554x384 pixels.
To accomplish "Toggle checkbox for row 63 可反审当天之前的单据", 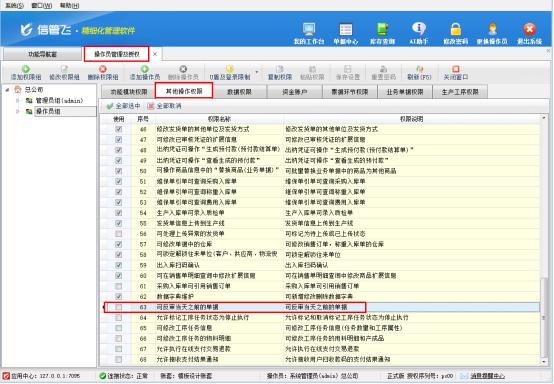I will (119, 307).
